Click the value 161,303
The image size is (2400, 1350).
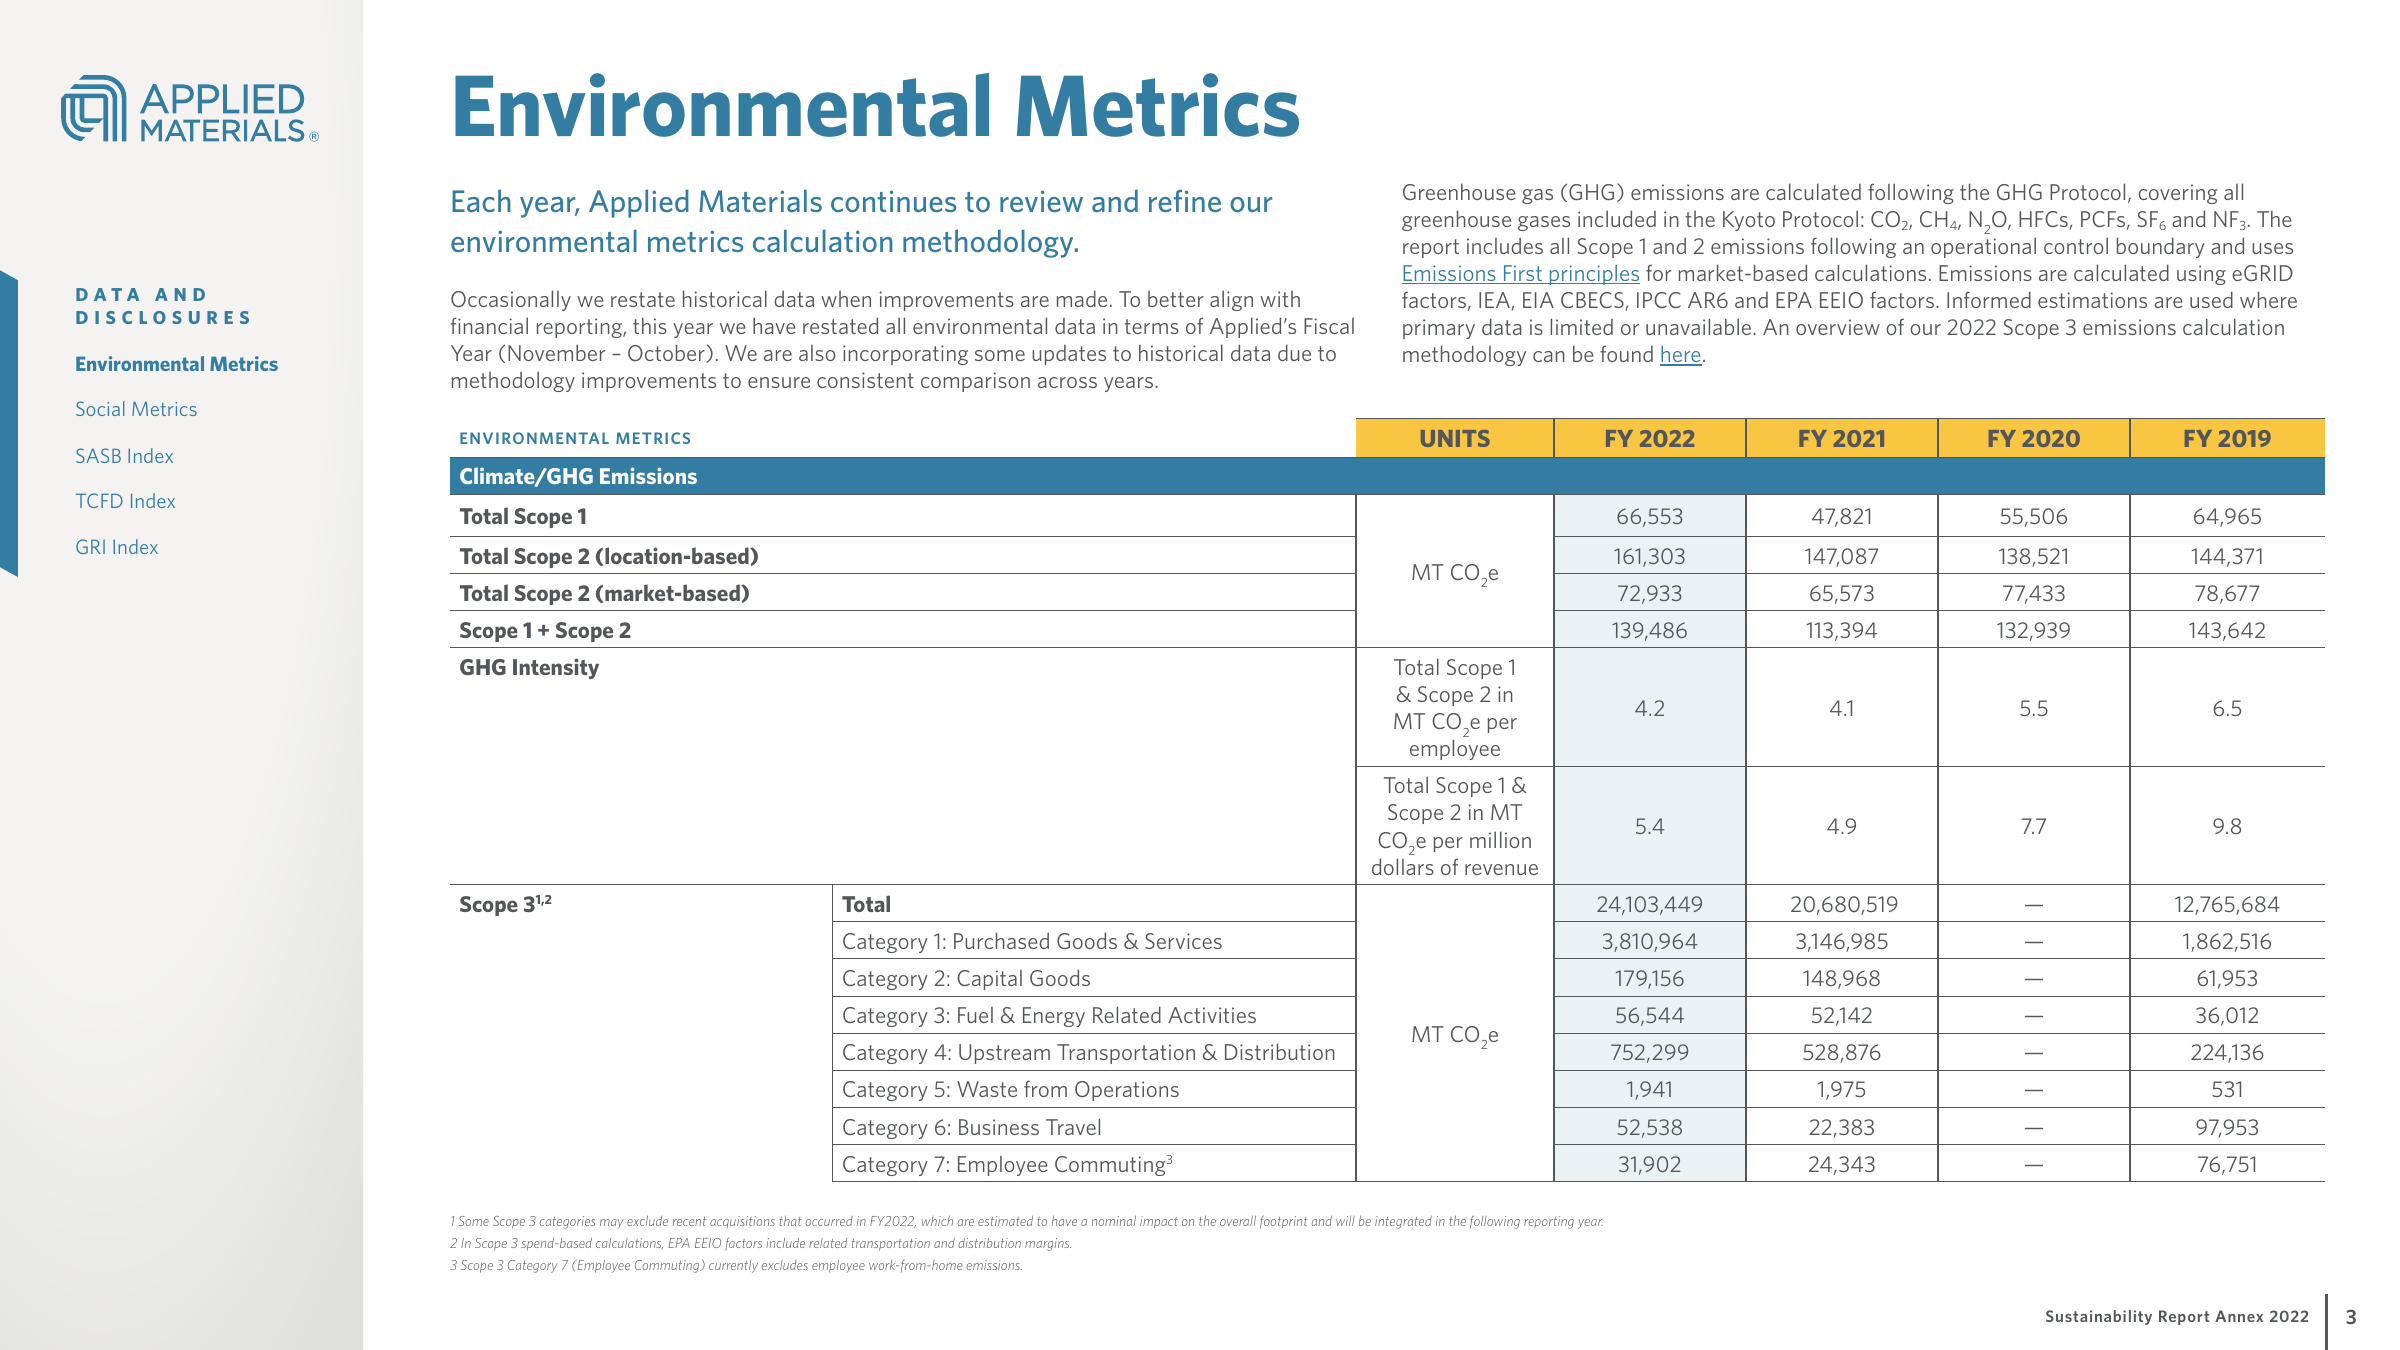(1649, 556)
